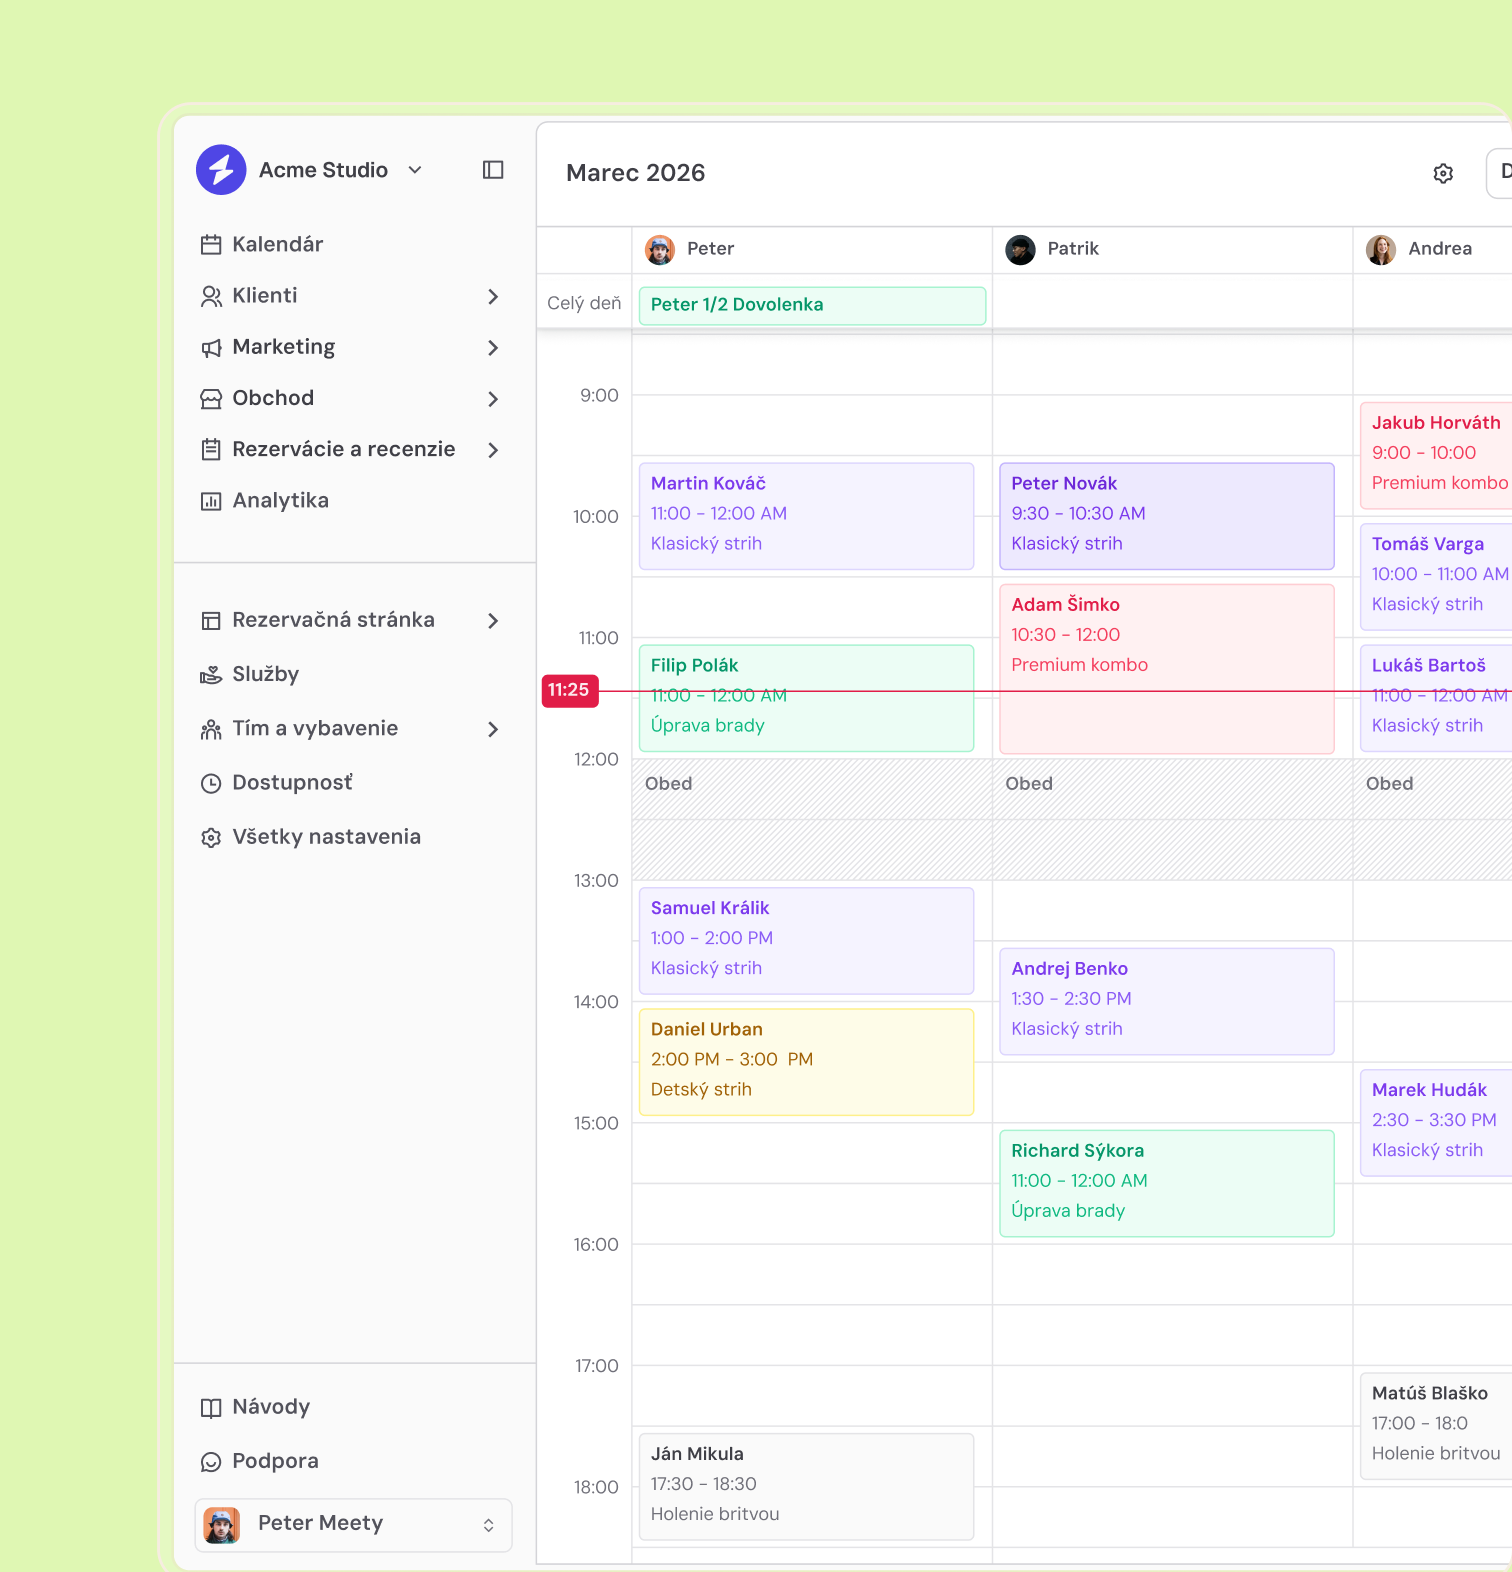1512x1572 pixels.
Task: Select Patrik's avatar in column header
Action: pos(1020,249)
